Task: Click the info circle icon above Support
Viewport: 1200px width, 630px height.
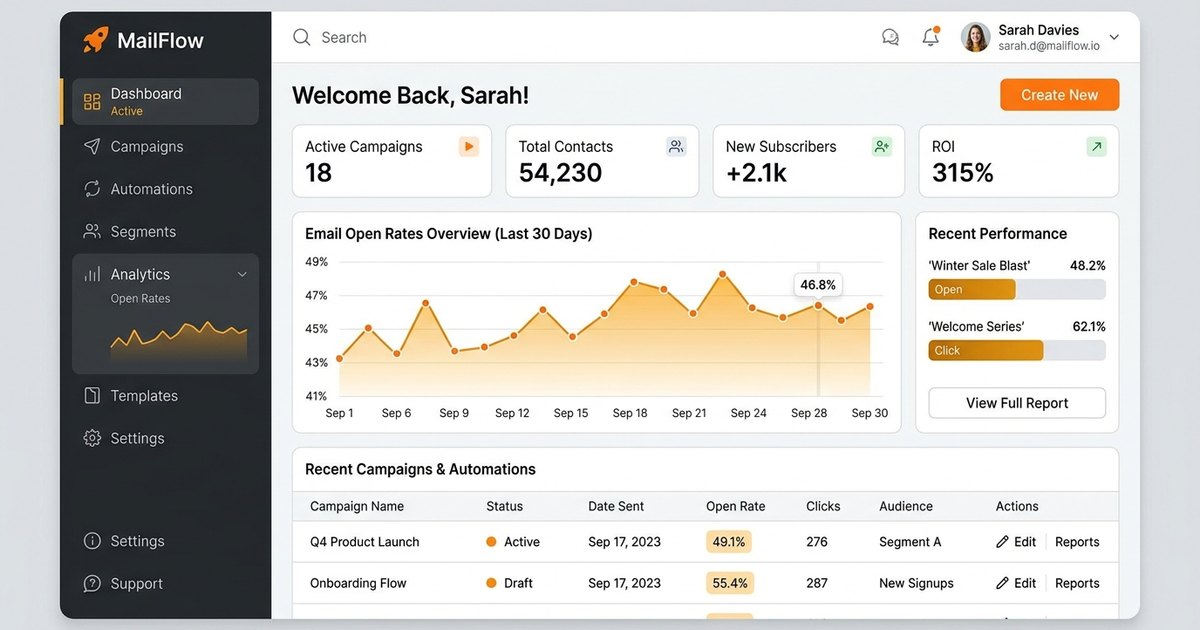Action: click(92, 541)
